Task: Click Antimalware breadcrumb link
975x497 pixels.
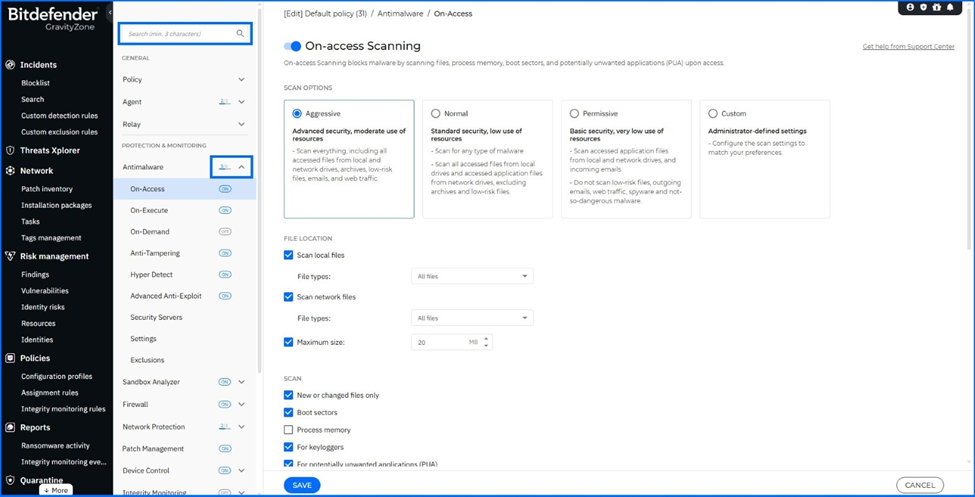Action: tap(399, 13)
